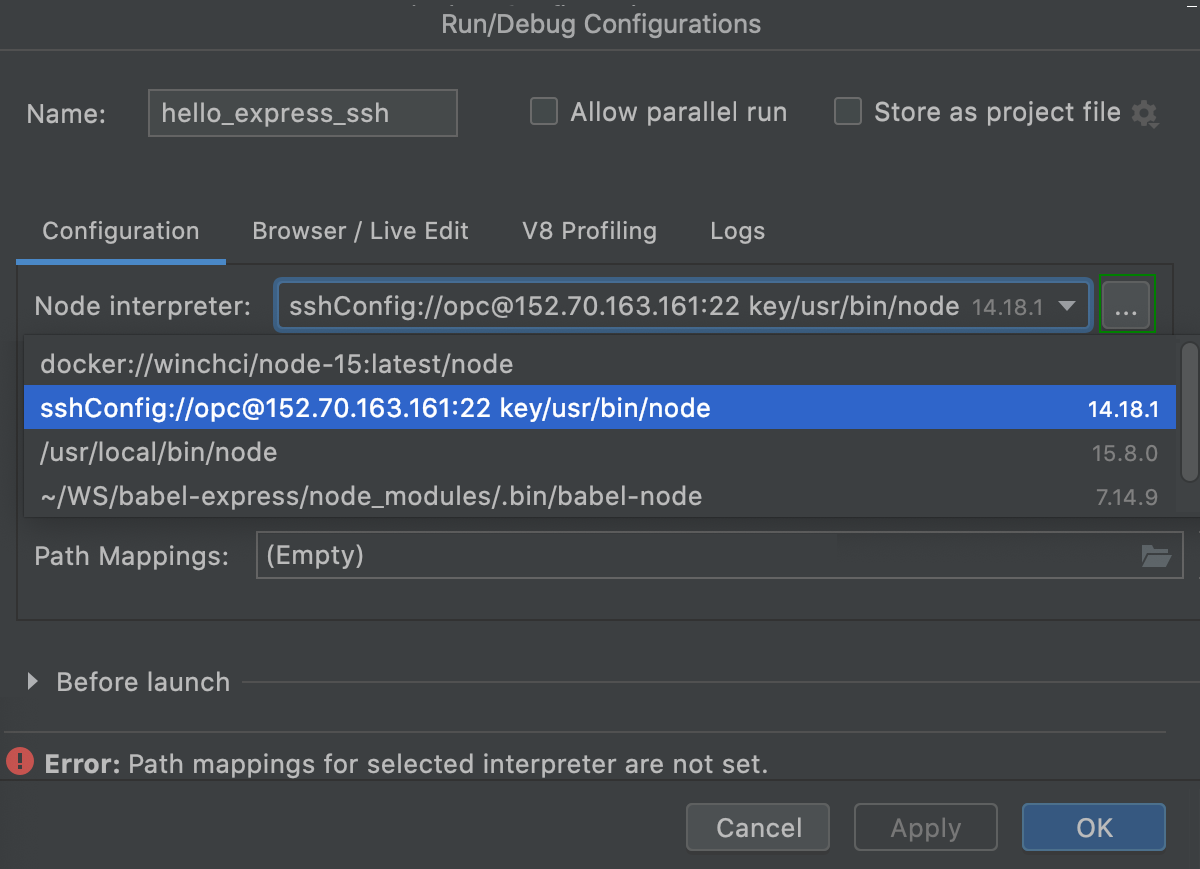Select the babel-node interpreter entry
1200x869 pixels.
[x=368, y=495]
